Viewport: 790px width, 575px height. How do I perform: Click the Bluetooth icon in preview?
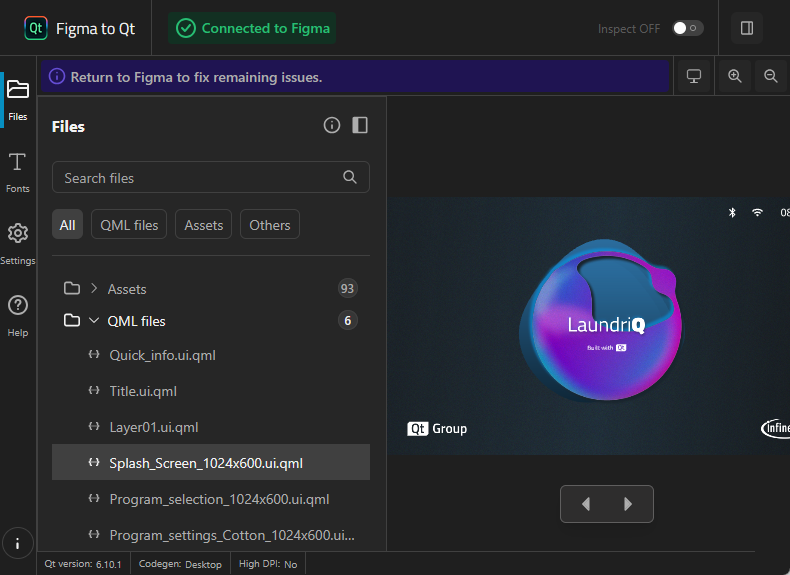point(732,213)
